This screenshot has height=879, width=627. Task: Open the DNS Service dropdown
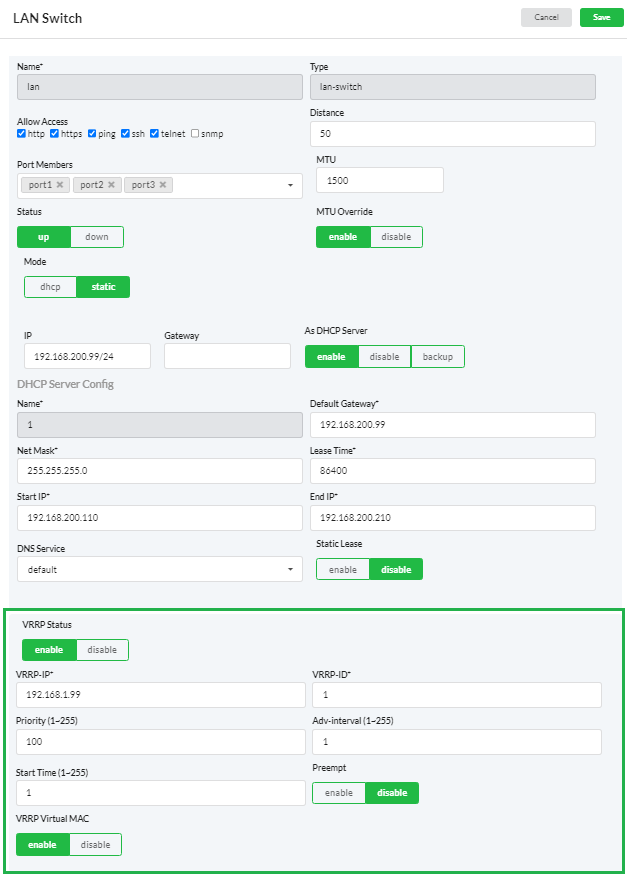[291, 568]
